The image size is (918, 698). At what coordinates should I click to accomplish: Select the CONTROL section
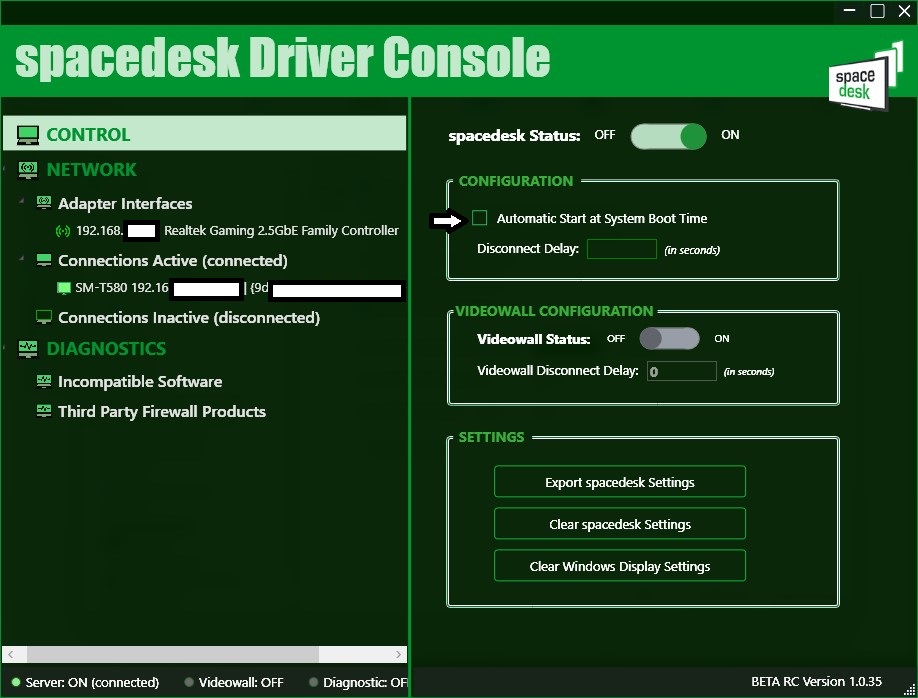point(204,134)
